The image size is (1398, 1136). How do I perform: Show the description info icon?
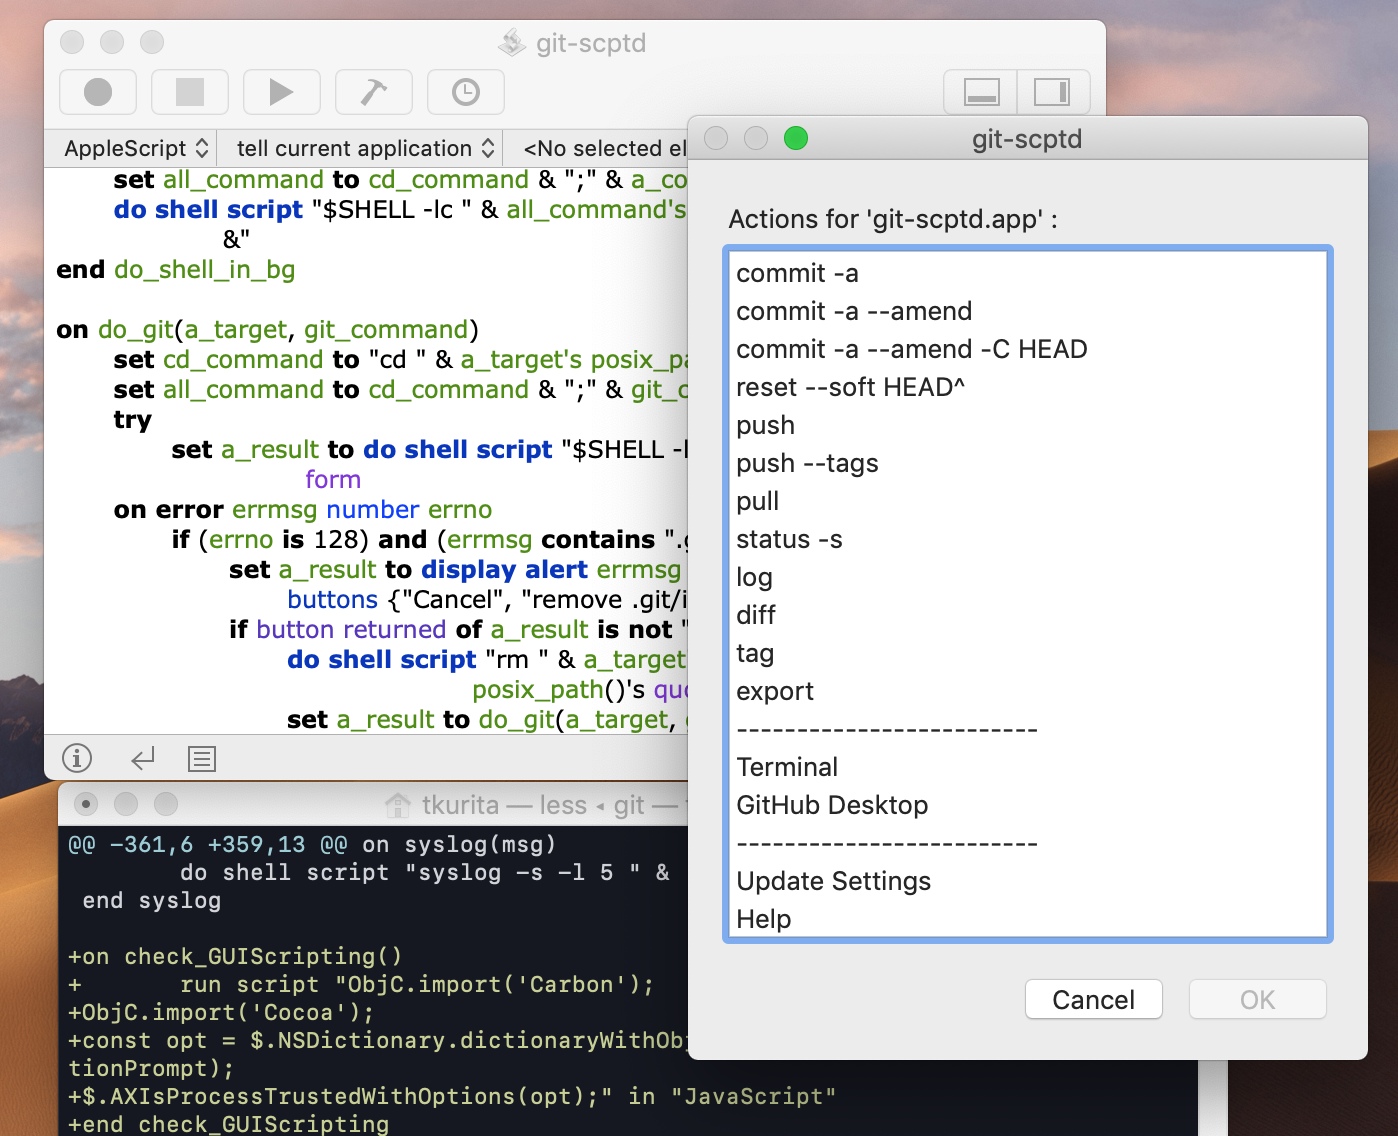coord(77,758)
